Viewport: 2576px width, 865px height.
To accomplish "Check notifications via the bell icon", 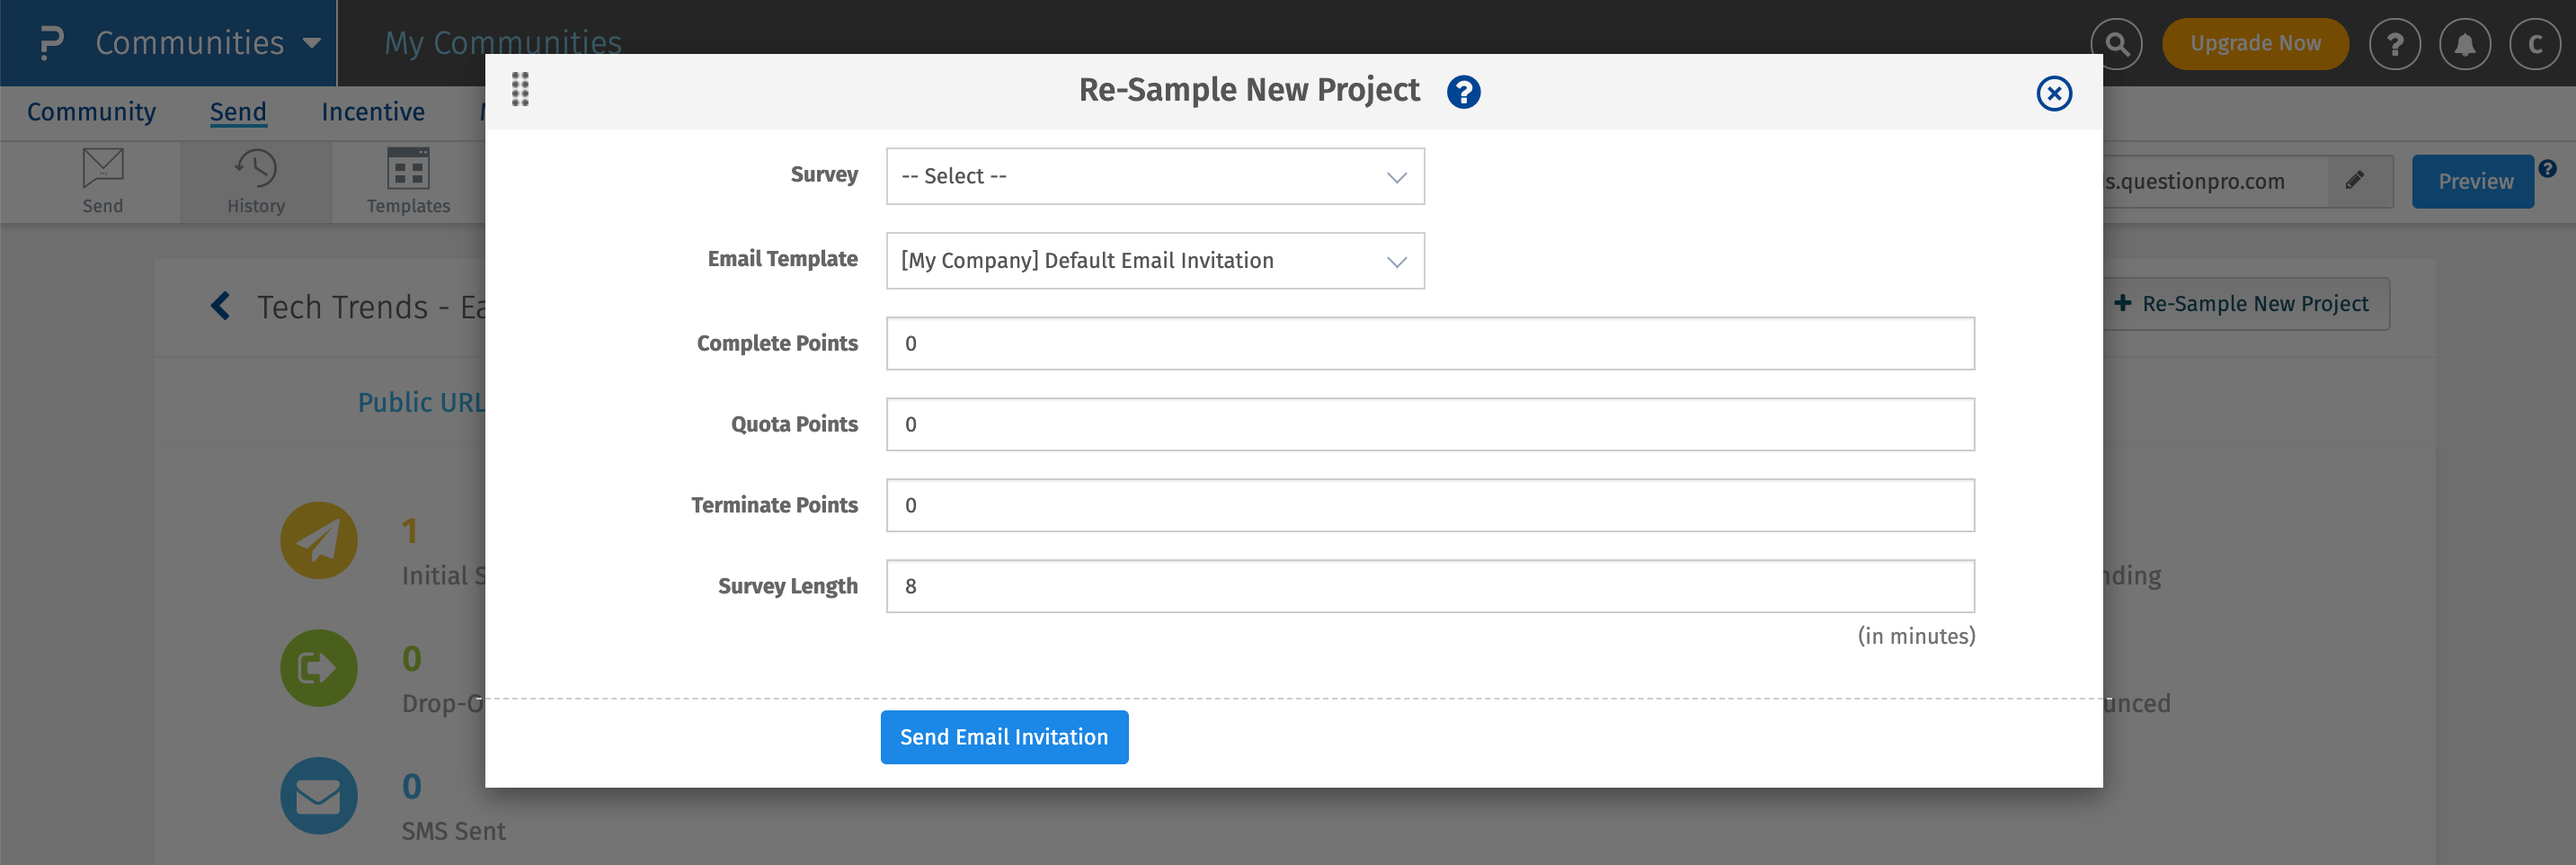I will pos(2465,43).
